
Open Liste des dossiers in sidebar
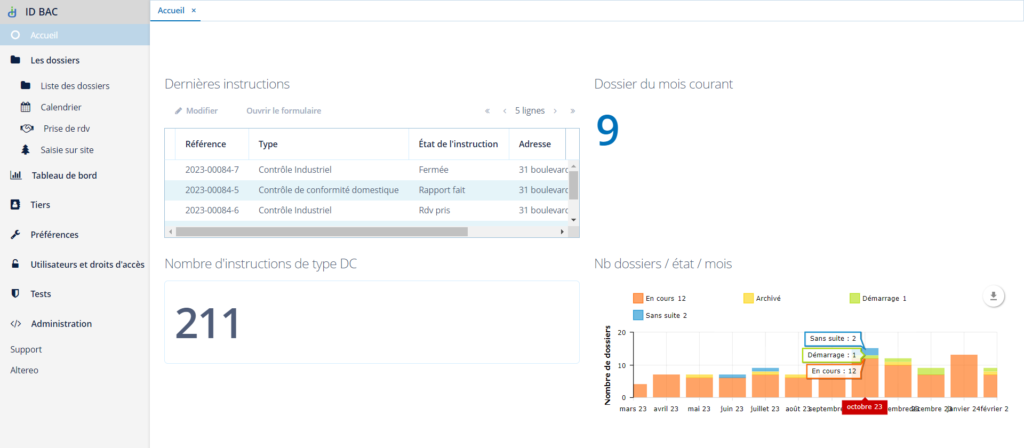[75, 86]
